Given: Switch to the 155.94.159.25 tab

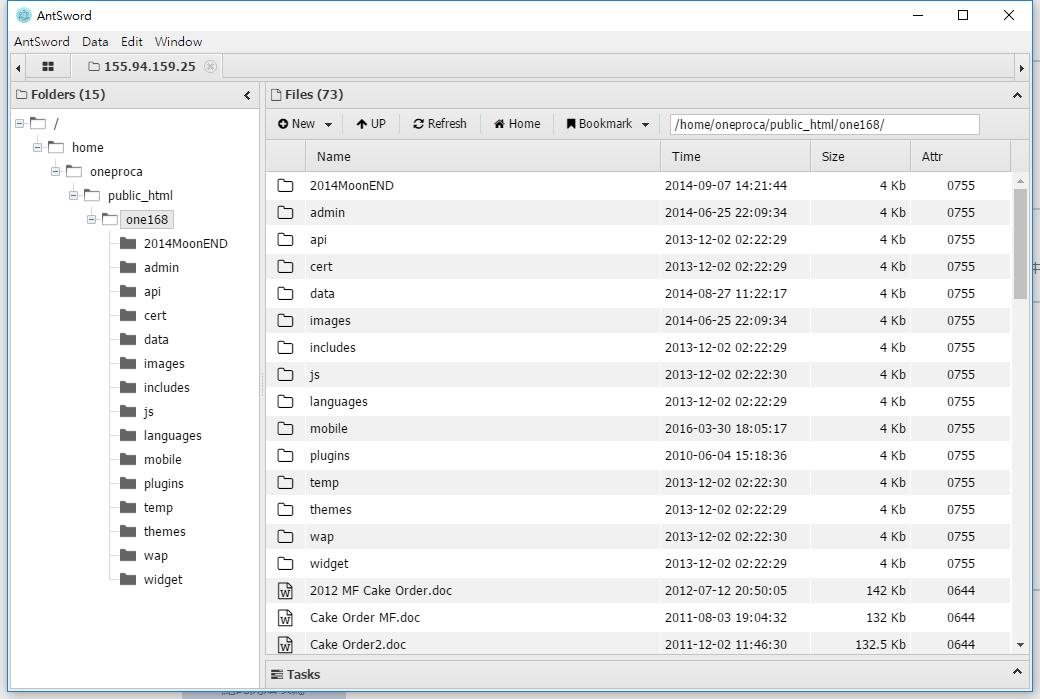Looking at the screenshot, I should coord(149,66).
